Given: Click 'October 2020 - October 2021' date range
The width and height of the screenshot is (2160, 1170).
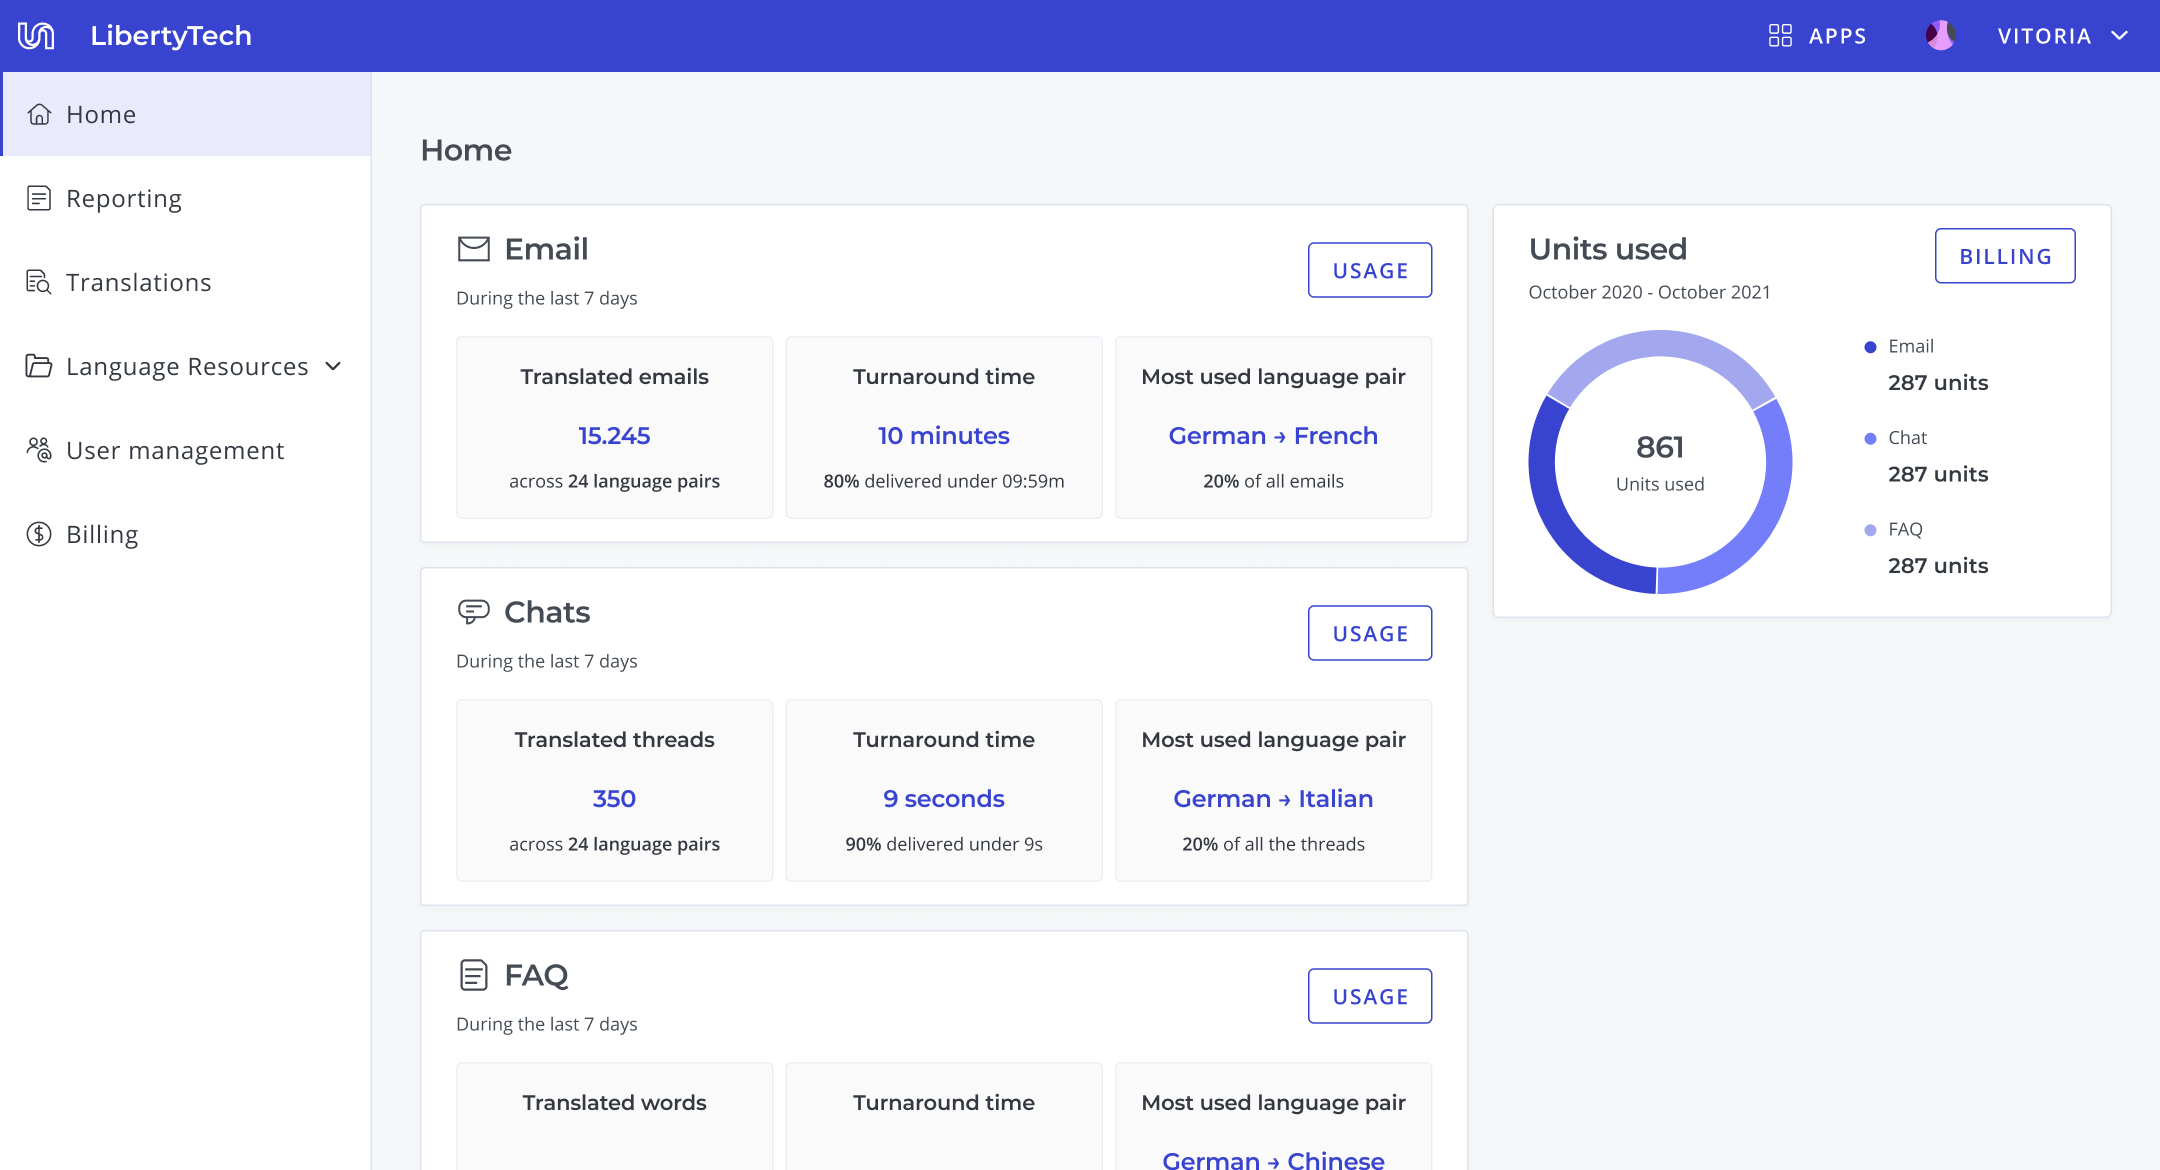Looking at the screenshot, I should (x=1649, y=292).
